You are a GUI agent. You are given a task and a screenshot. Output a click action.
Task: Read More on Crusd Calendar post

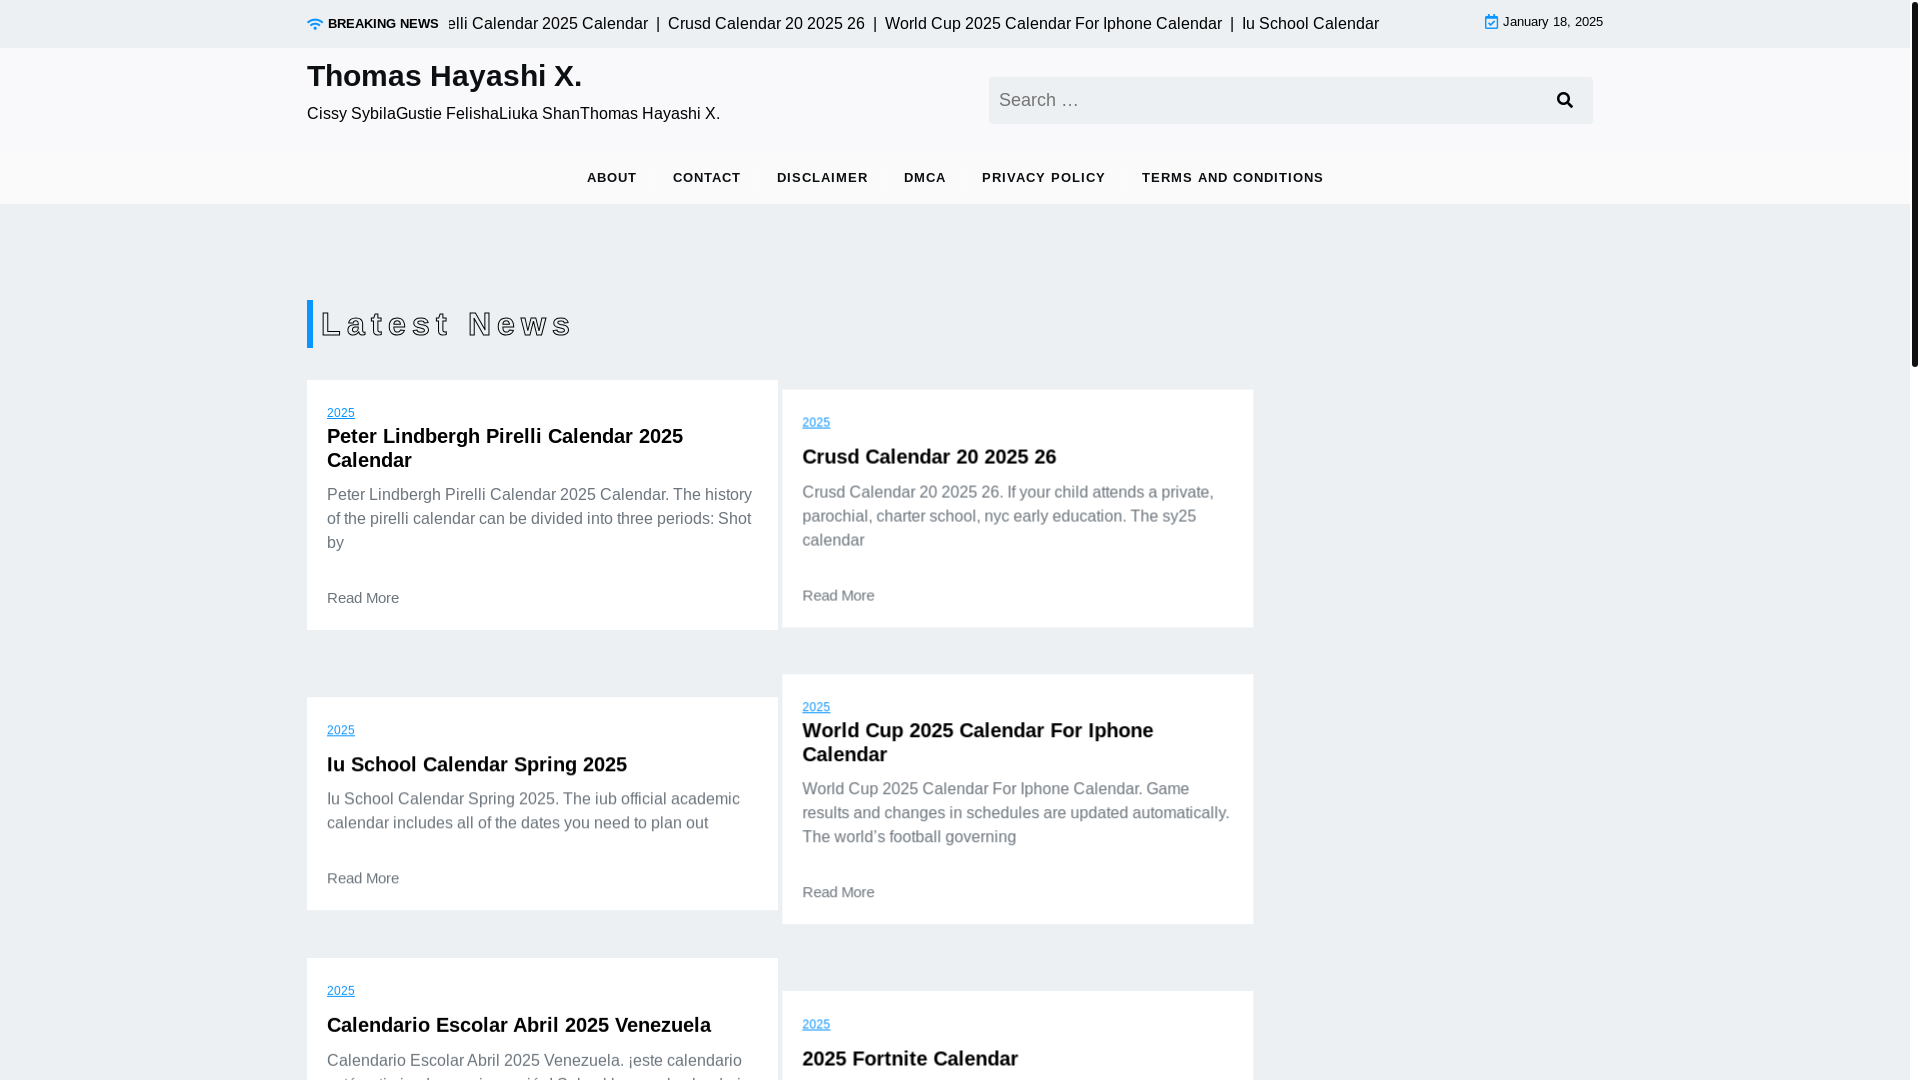point(838,595)
